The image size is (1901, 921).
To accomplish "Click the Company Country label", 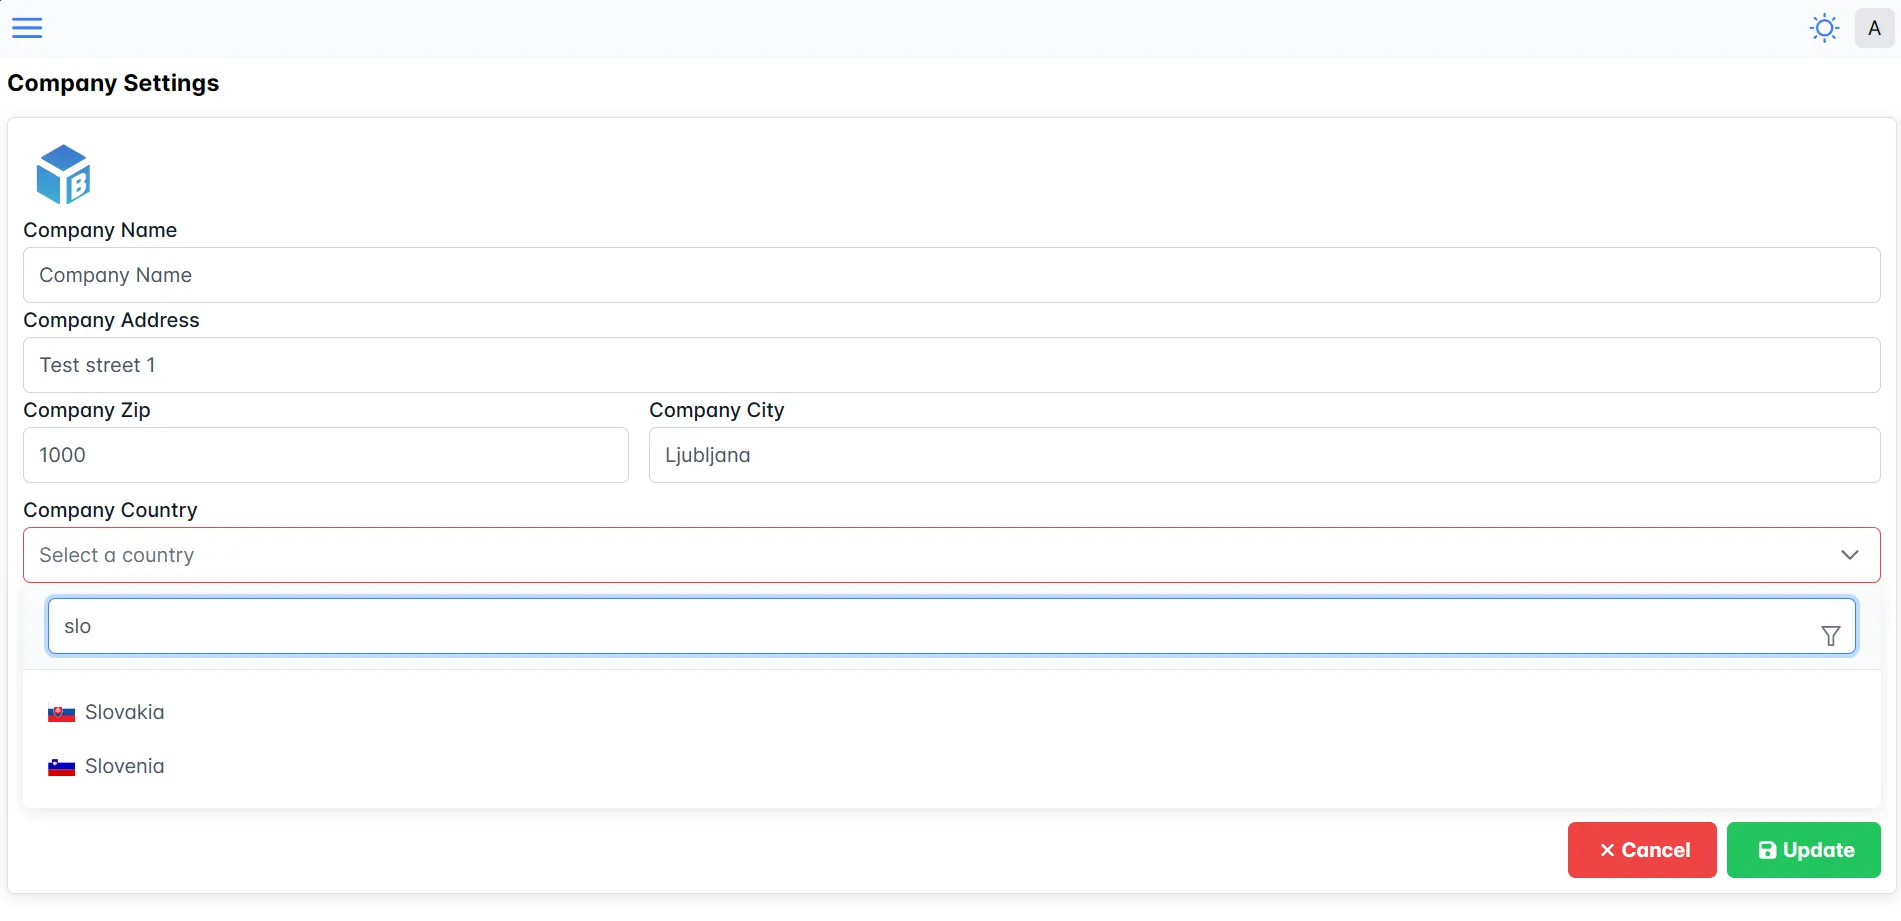I will point(110,510).
